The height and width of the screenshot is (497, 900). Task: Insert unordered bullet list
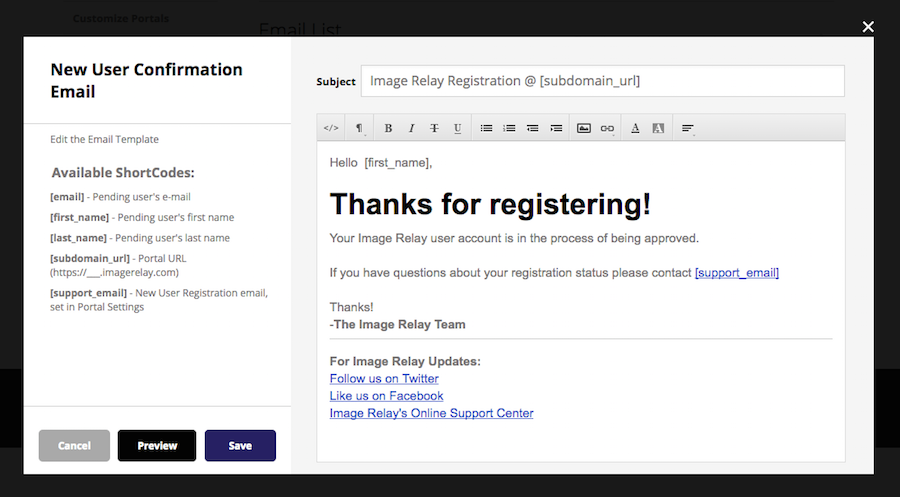[x=486, y=128]
